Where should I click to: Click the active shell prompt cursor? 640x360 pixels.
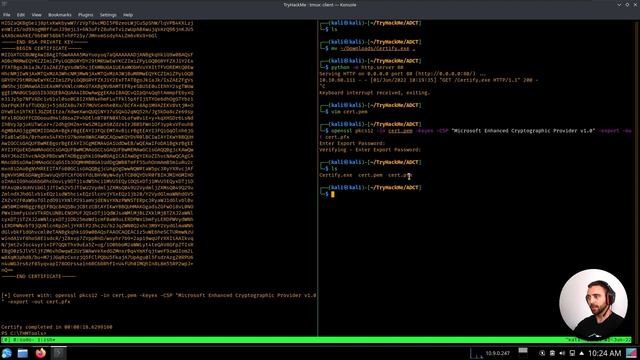tap(333, 194)
